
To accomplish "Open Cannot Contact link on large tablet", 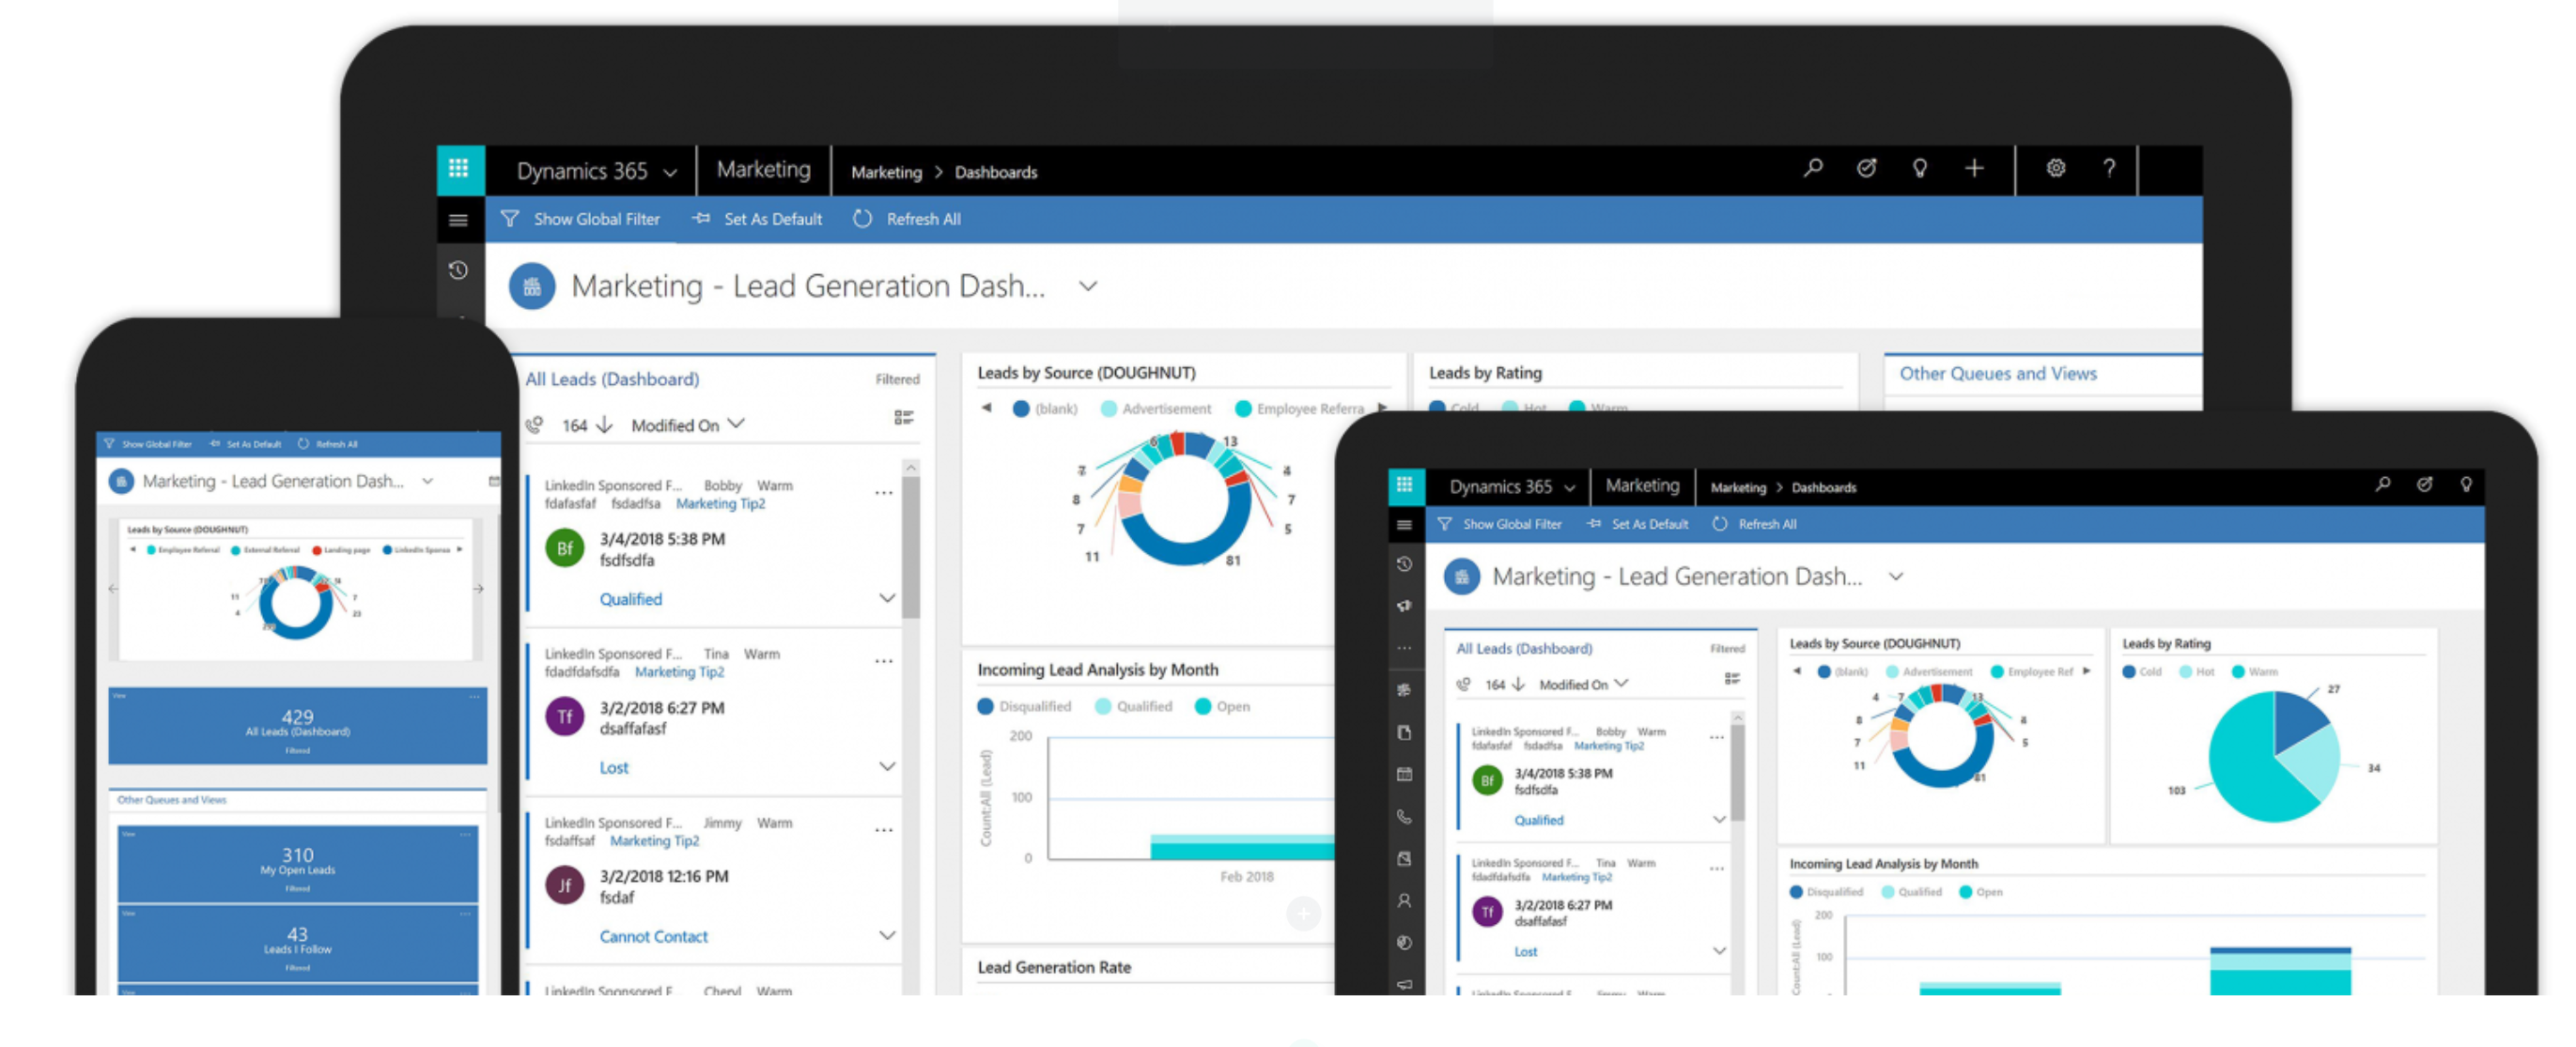I will point(653,936).
